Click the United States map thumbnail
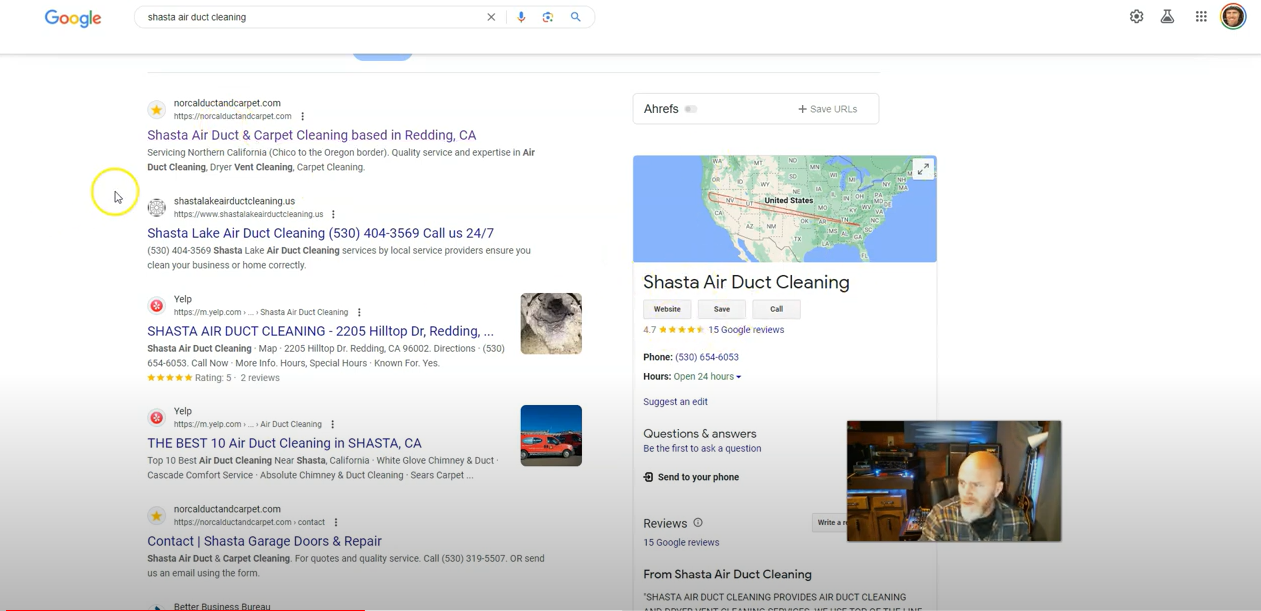Screen dimensions: 1261x611 coord(785,209)
